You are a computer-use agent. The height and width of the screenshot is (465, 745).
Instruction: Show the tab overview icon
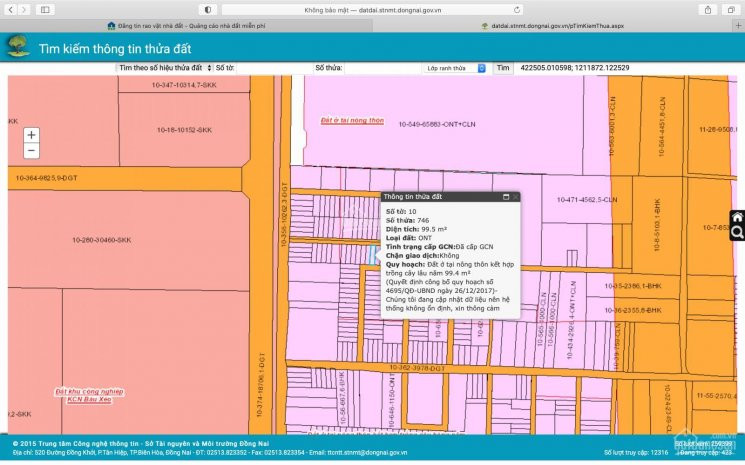pos(730,9)
